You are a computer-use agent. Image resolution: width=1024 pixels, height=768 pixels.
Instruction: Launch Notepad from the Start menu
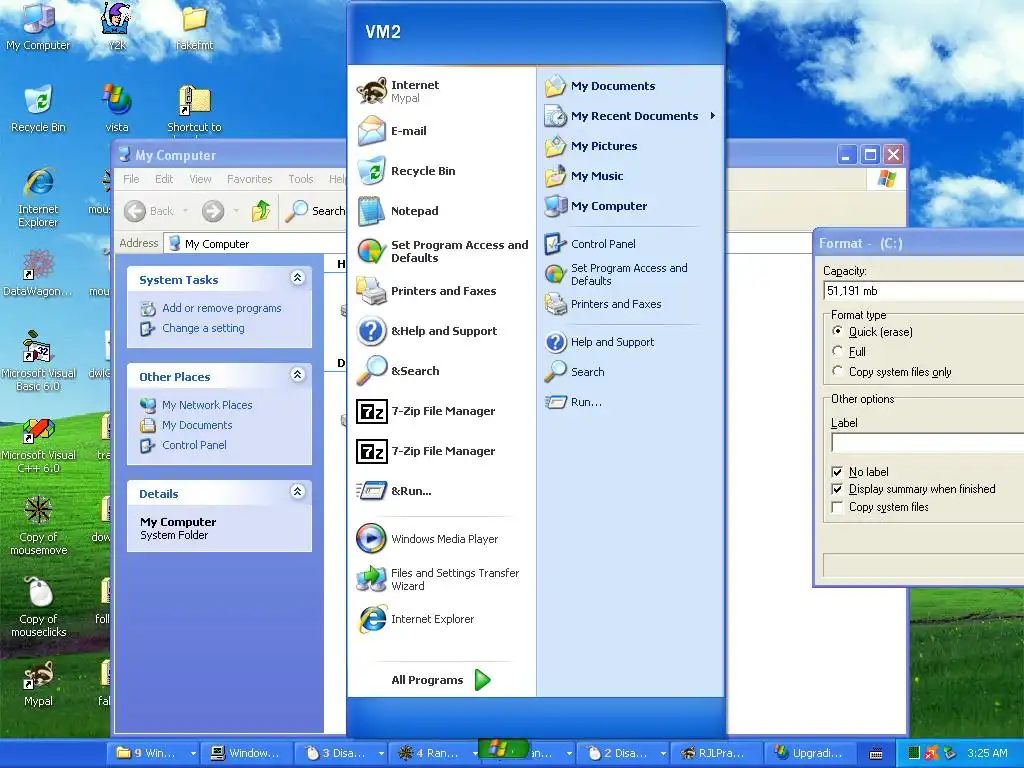point(441,211)
